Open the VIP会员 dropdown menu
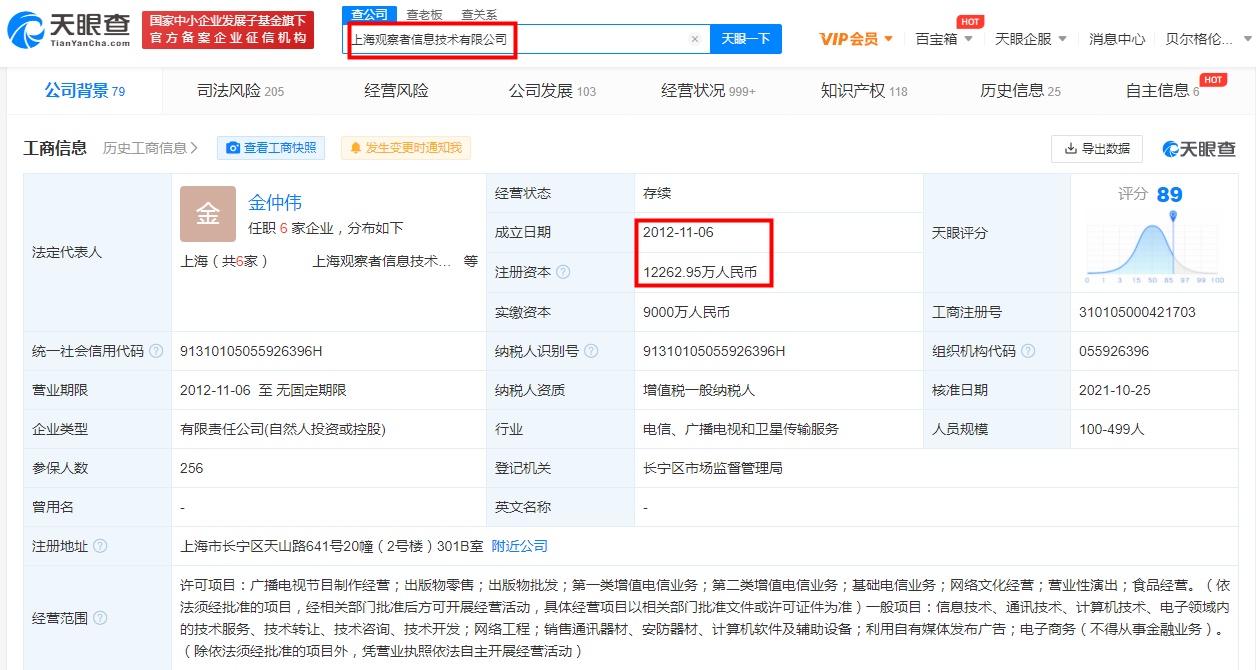 (x=856, y=39)
